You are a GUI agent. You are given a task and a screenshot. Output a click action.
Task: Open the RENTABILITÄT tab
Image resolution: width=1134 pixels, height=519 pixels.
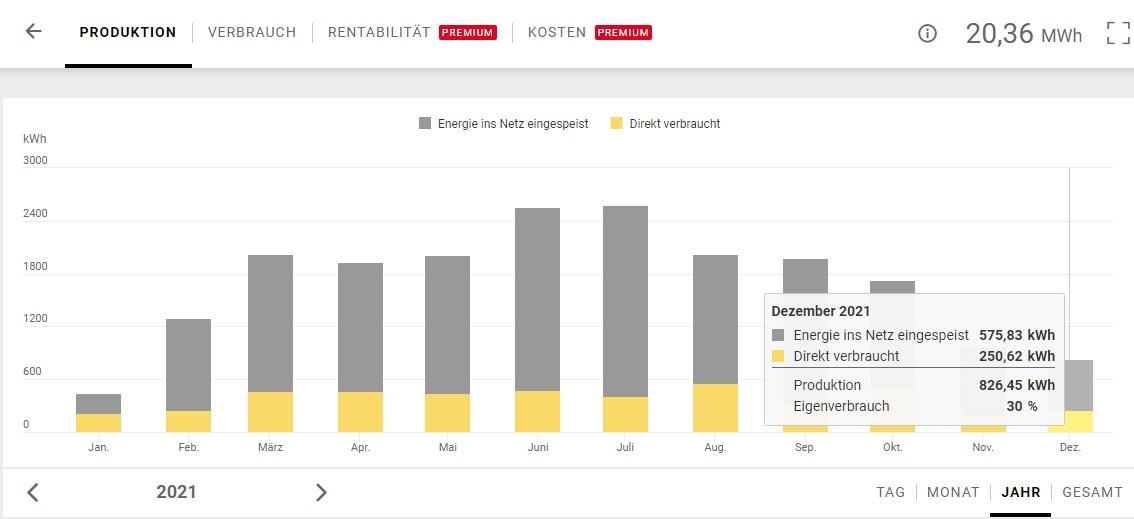379,33
